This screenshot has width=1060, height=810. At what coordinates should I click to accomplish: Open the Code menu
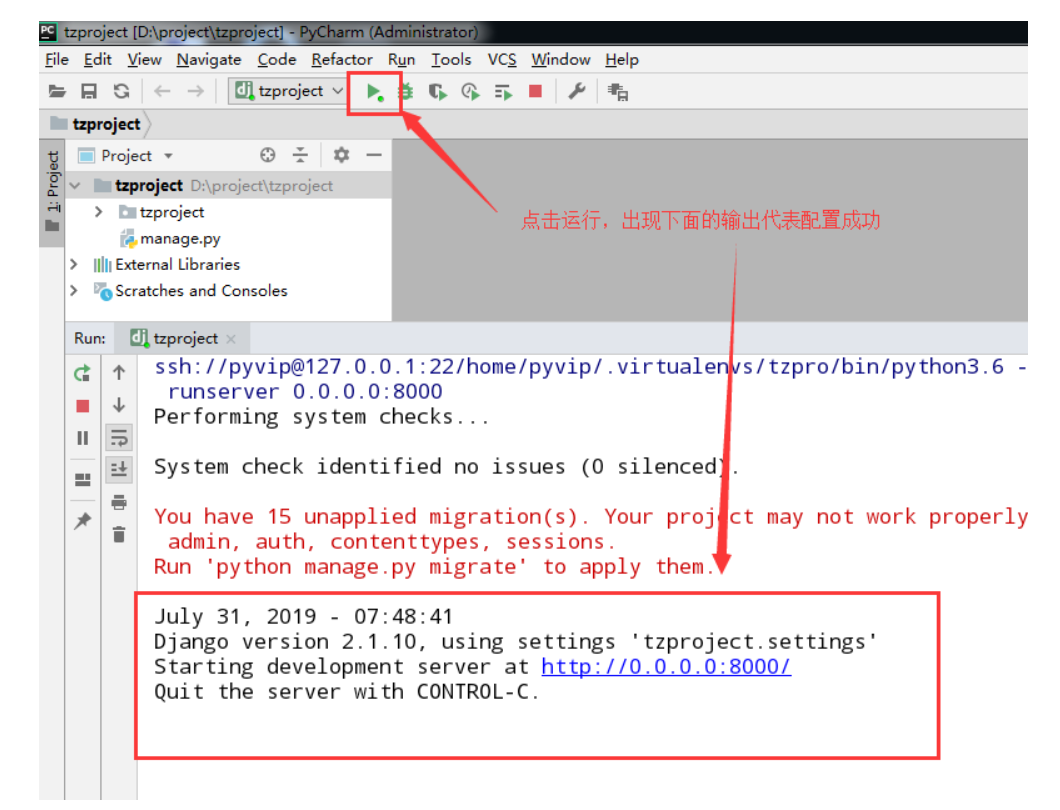tap(276, 59)
